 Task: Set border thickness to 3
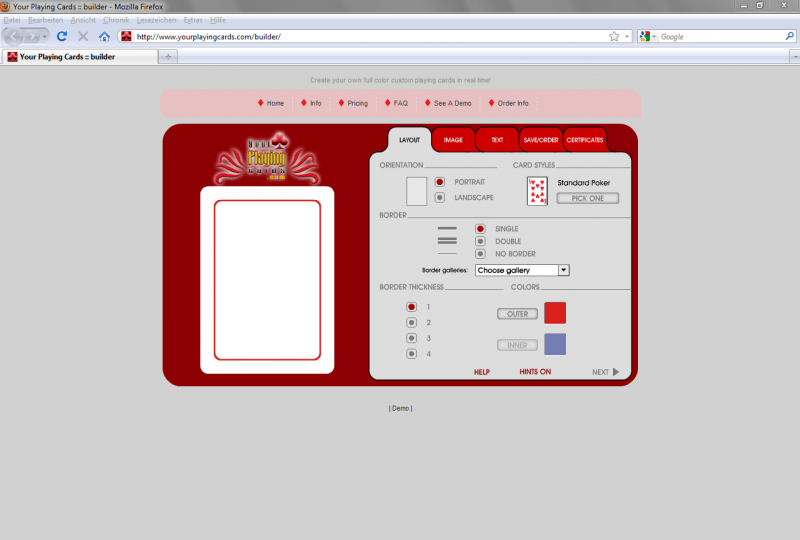pyautogui.click(x=411, y=338)
